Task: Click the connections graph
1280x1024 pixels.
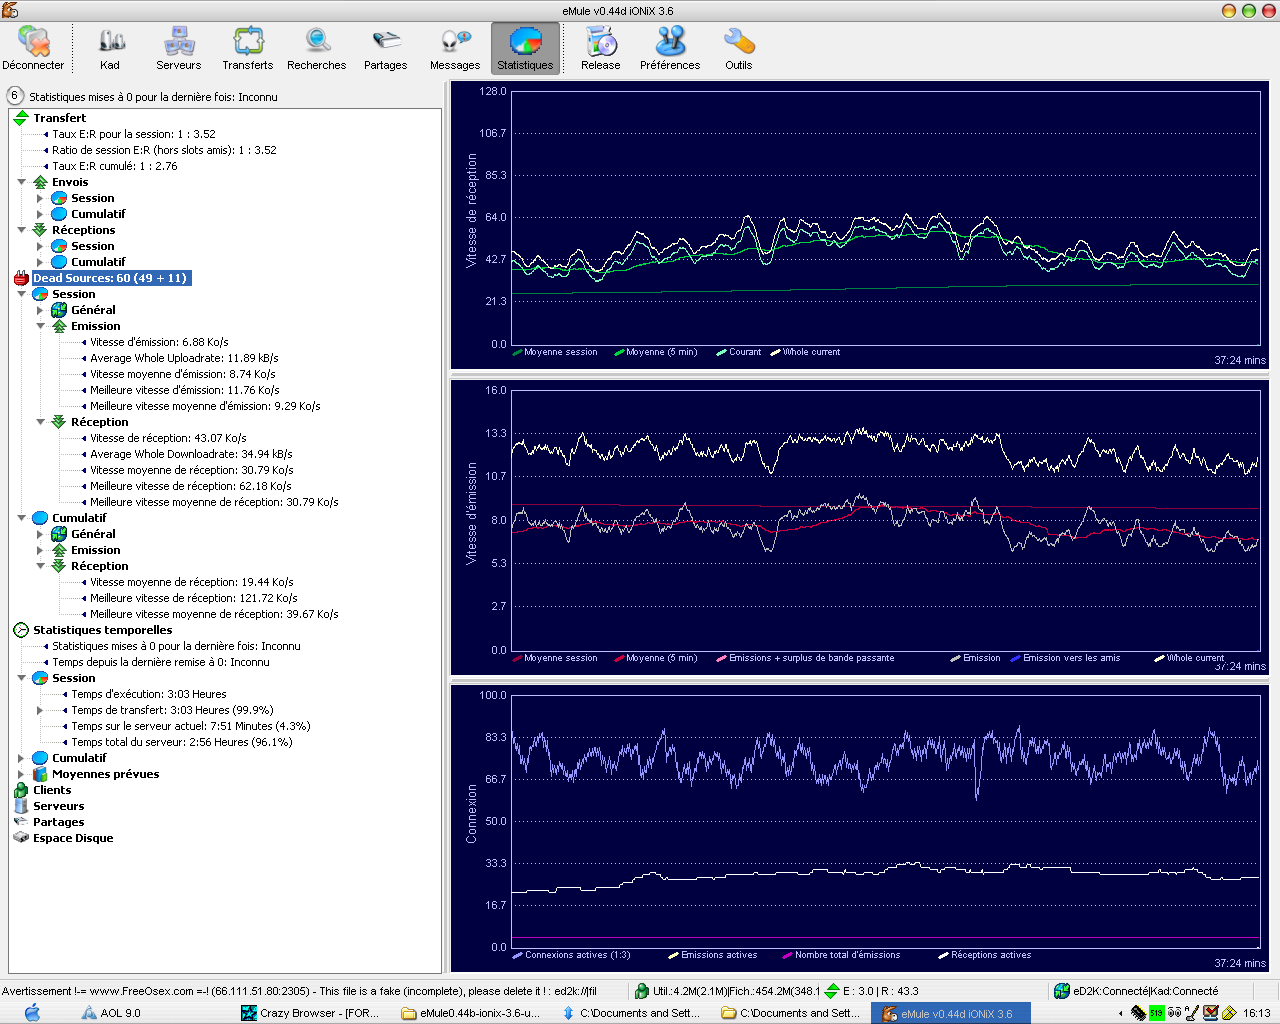Action: tap(860, 828)
